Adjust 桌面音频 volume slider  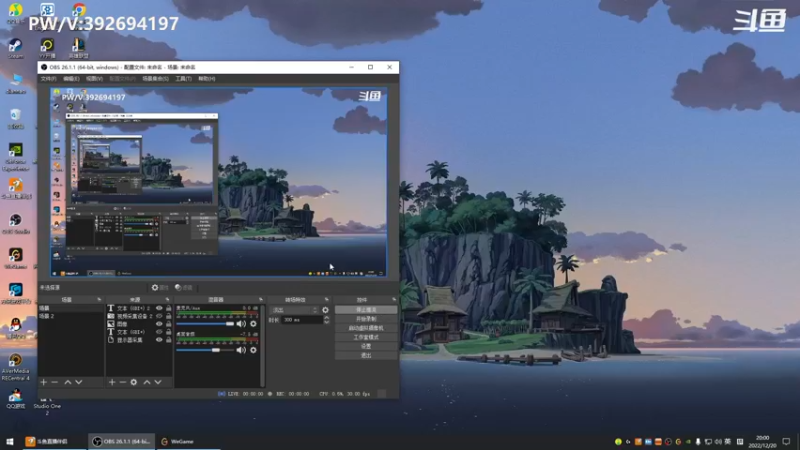[x=205, y=351]
